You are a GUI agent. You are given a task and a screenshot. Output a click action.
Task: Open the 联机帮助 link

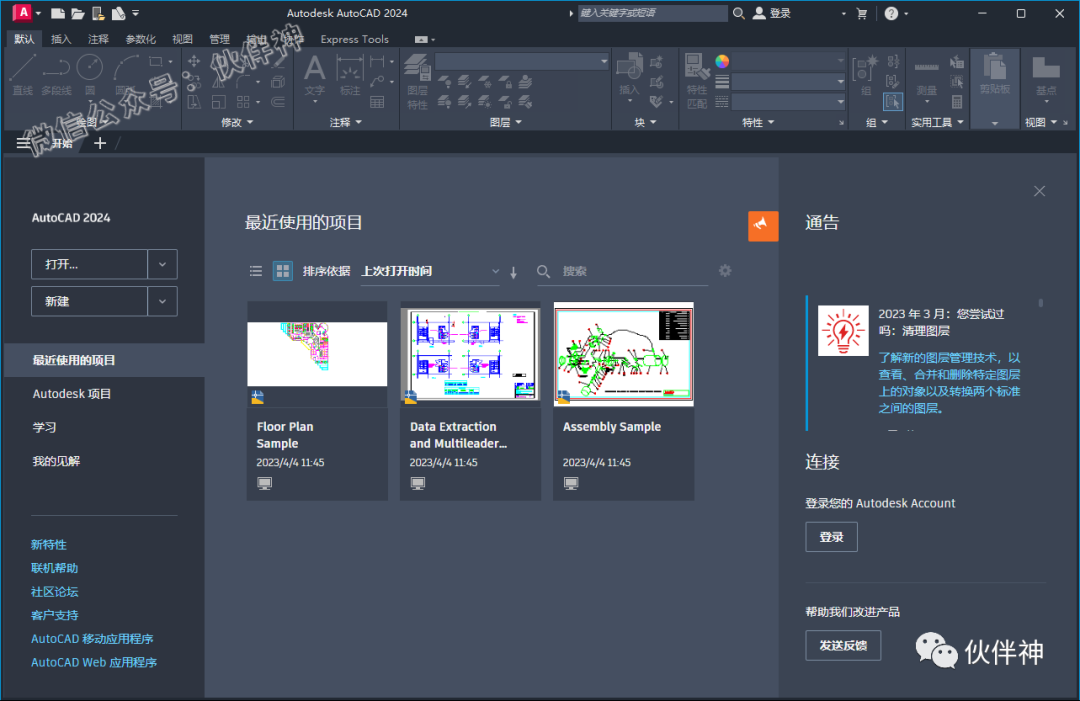54,568
